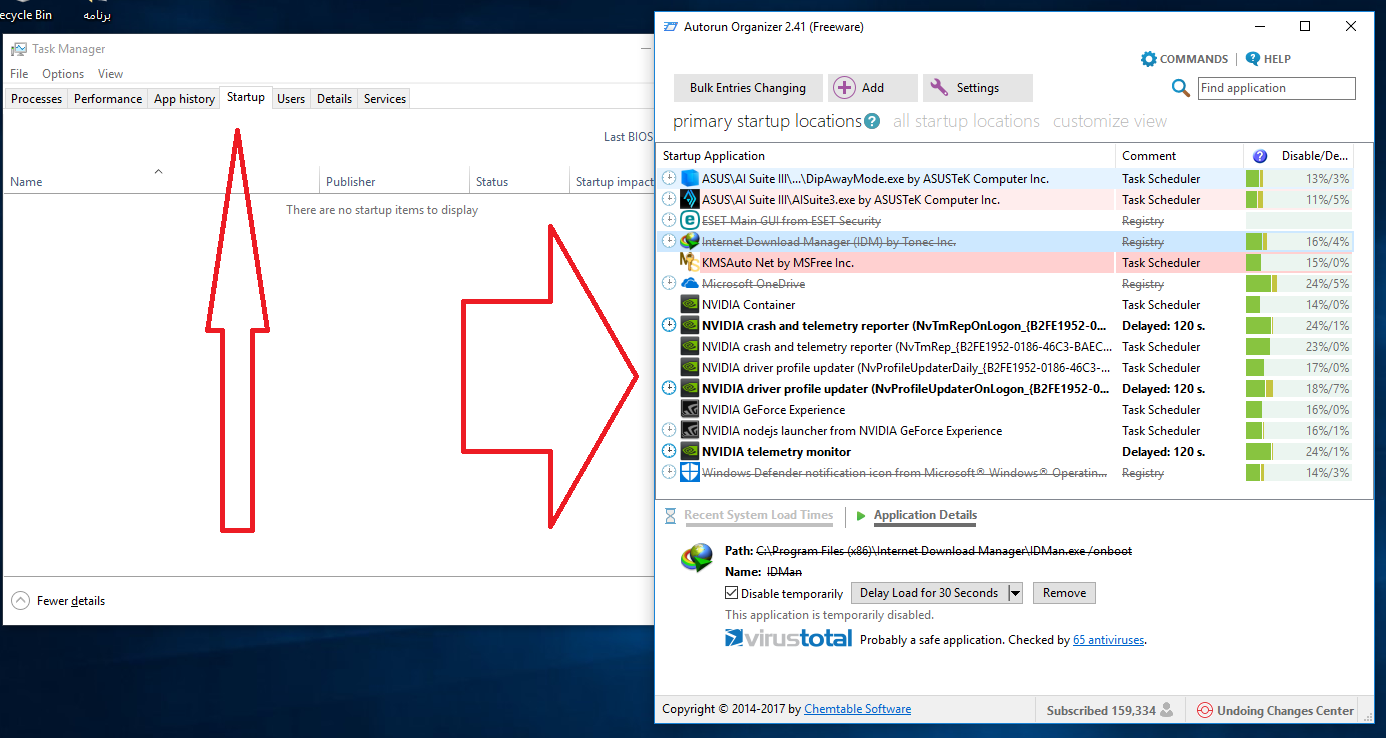Image resolution: width=1386 pixels, height=738 pixels.
Task: Click the VirusTotal logo
Action: pos(789,638)
